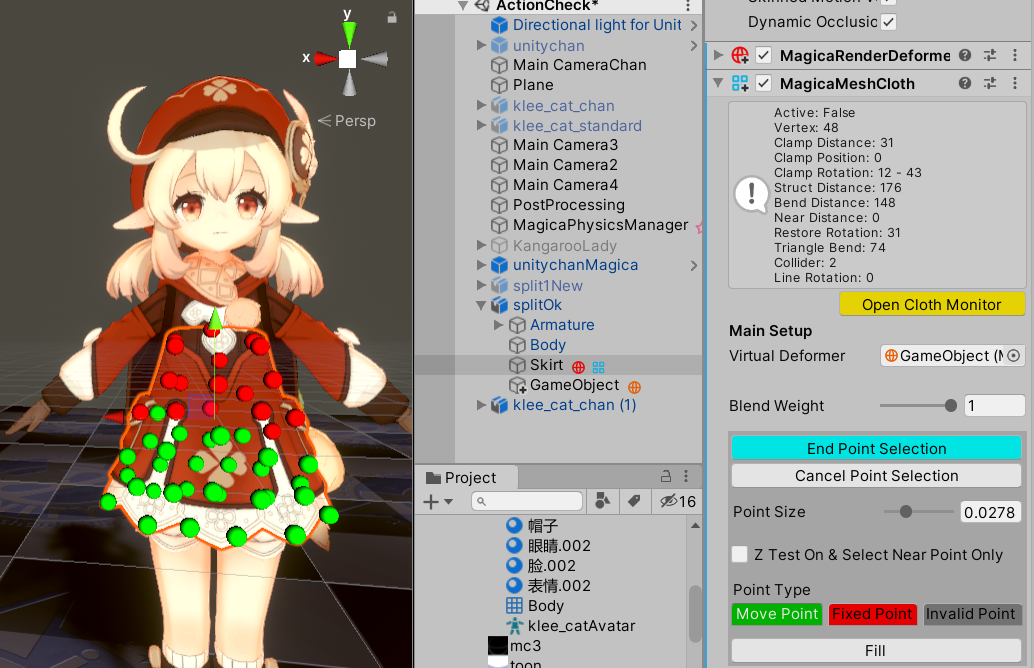Open unitychan prefab arrow
Viewport: 1034px width, 668px height.
(x=694, y=46)
